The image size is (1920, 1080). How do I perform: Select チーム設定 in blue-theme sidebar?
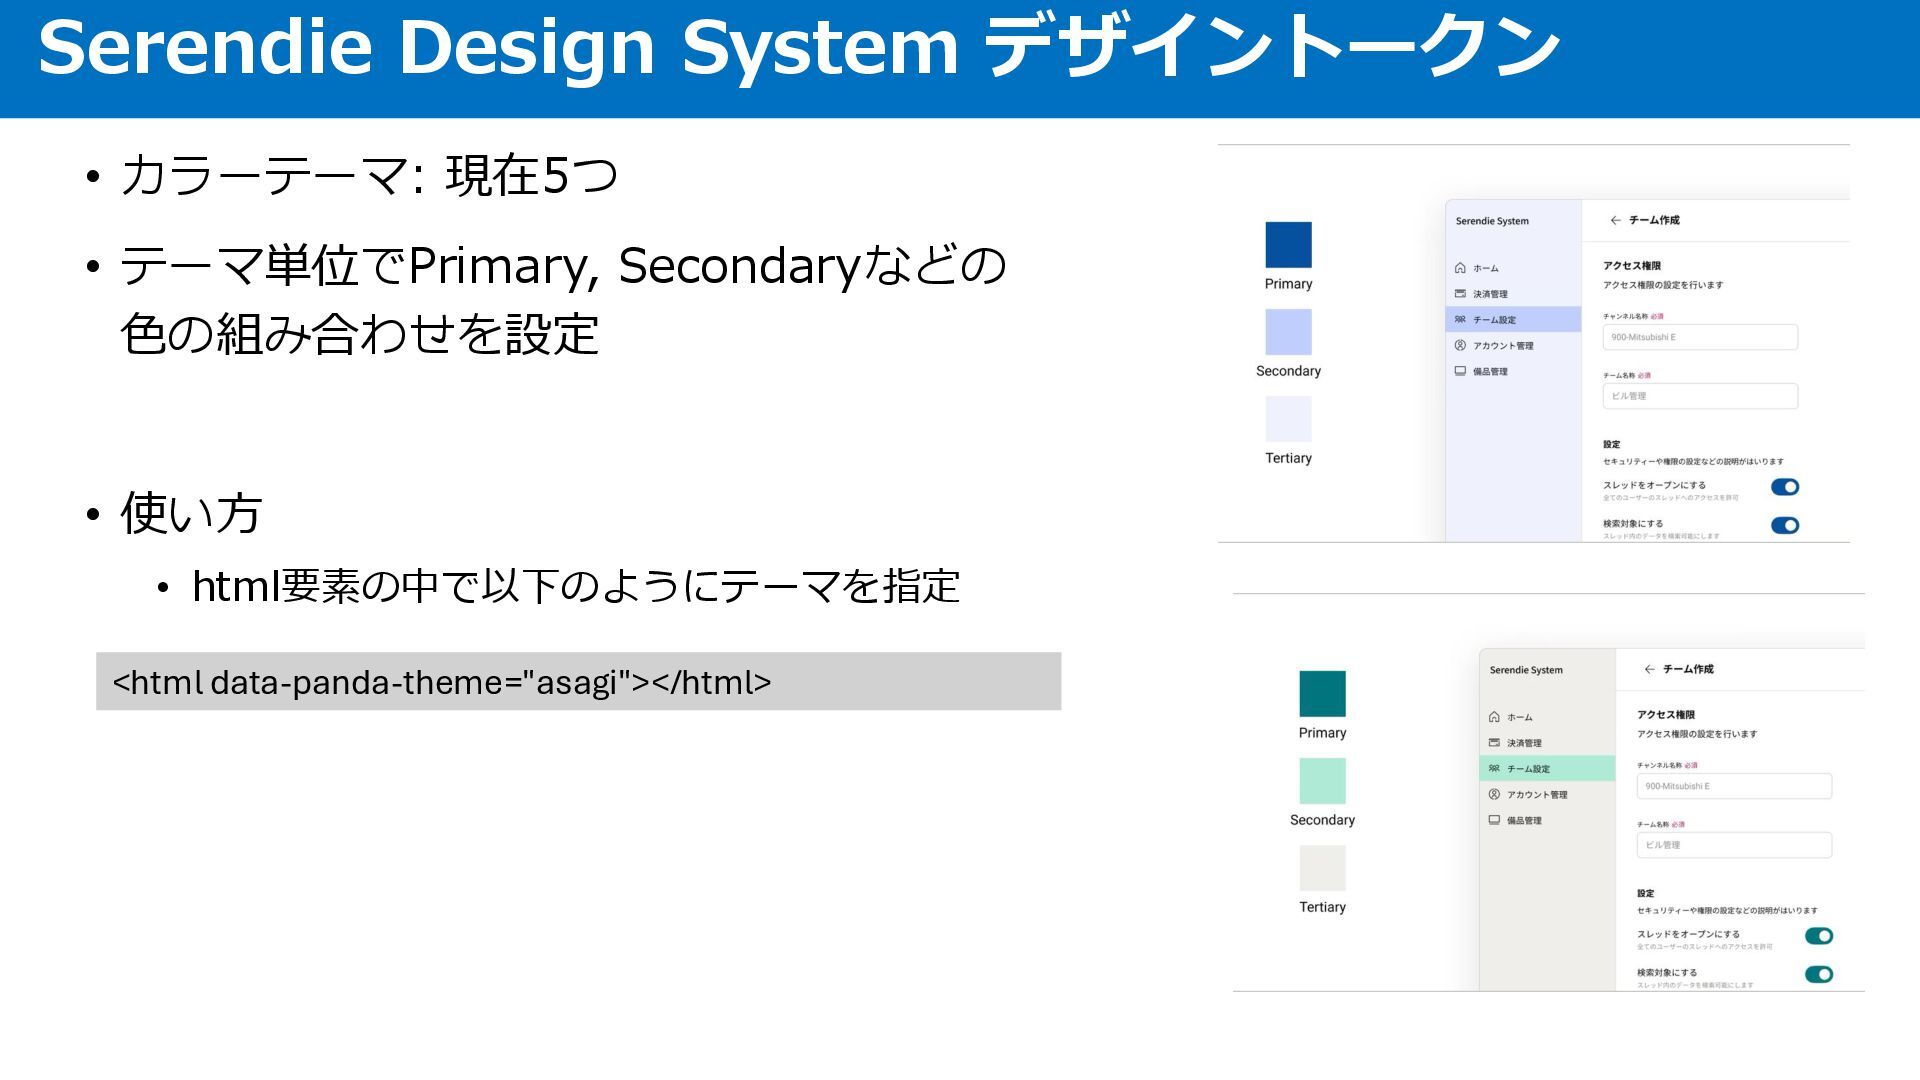[1494, 320]
